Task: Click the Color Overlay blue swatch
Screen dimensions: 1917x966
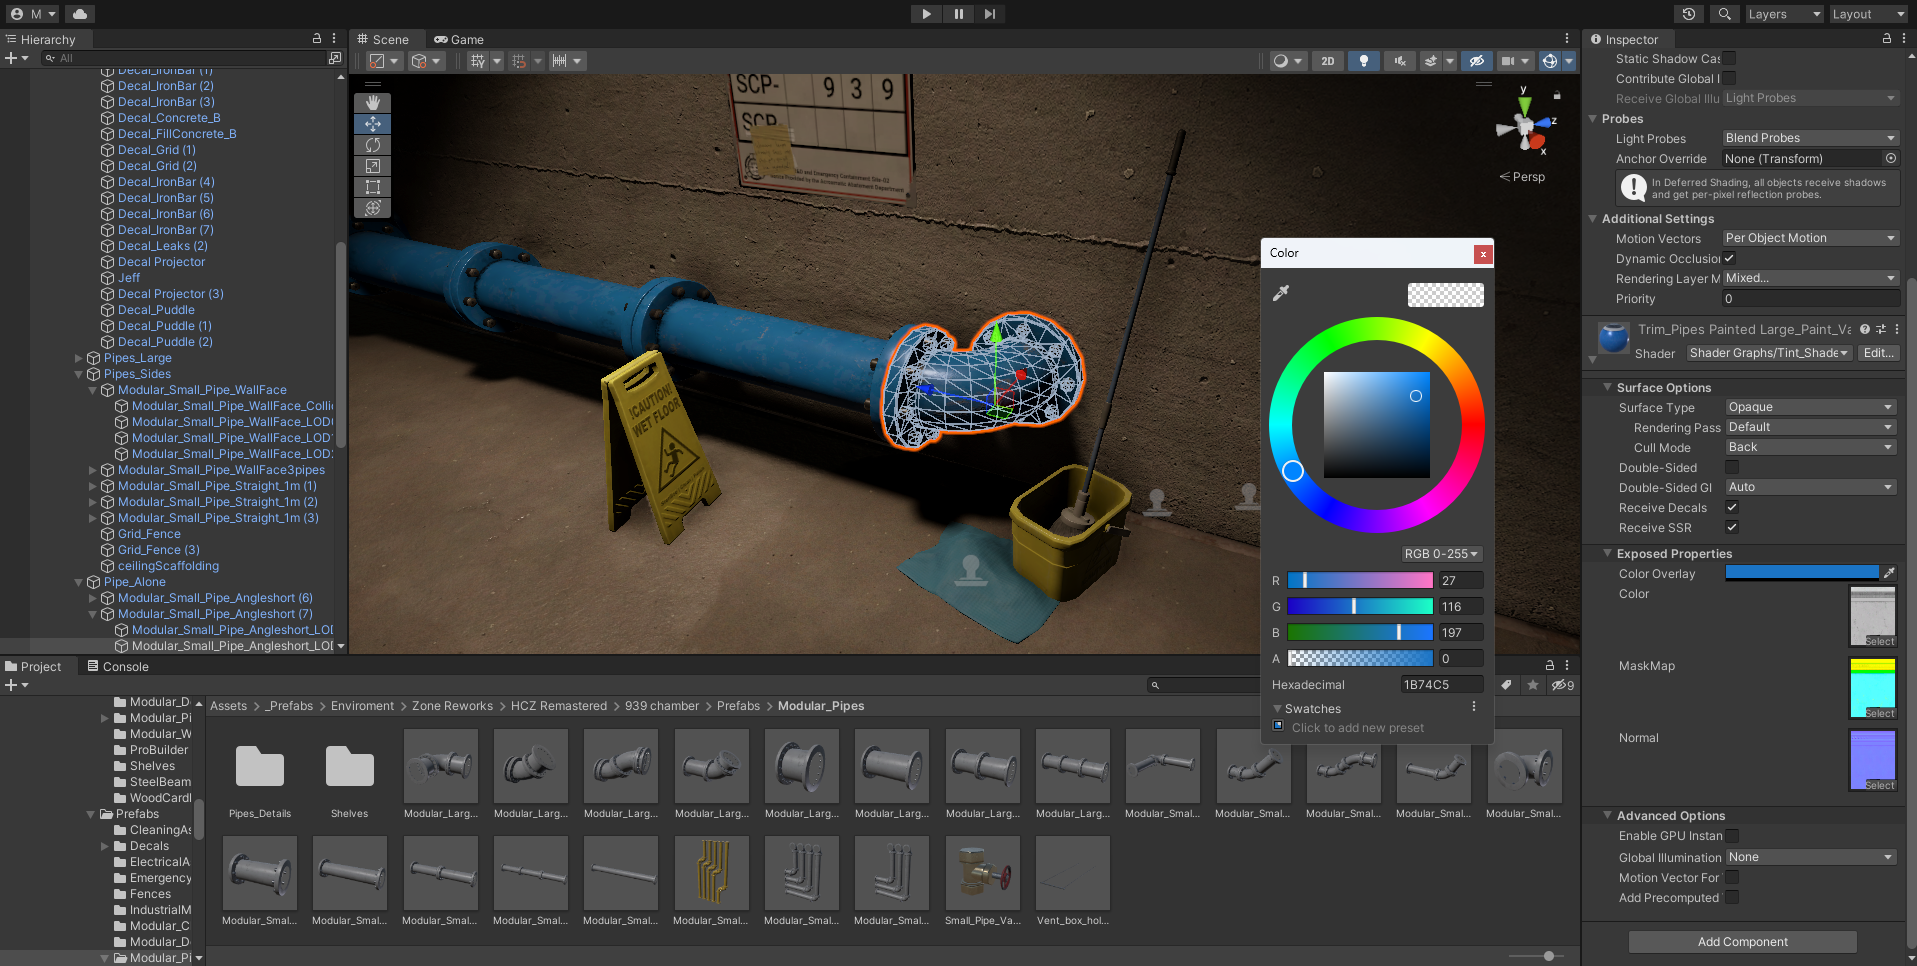Action: coord(1802,573)
